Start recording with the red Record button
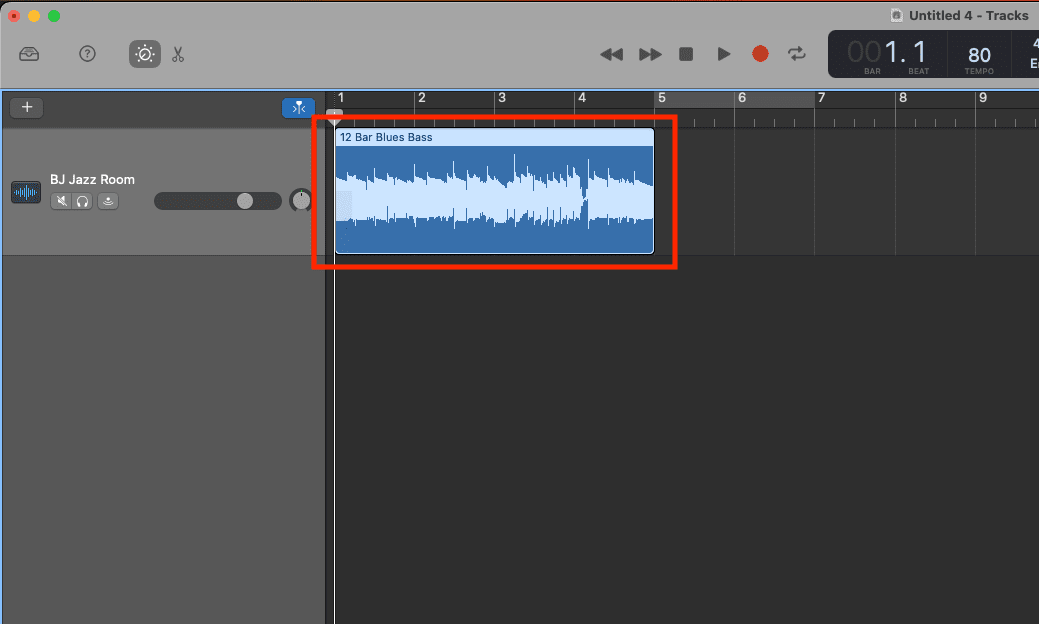The image size is (1039, 624). [760, 54]
